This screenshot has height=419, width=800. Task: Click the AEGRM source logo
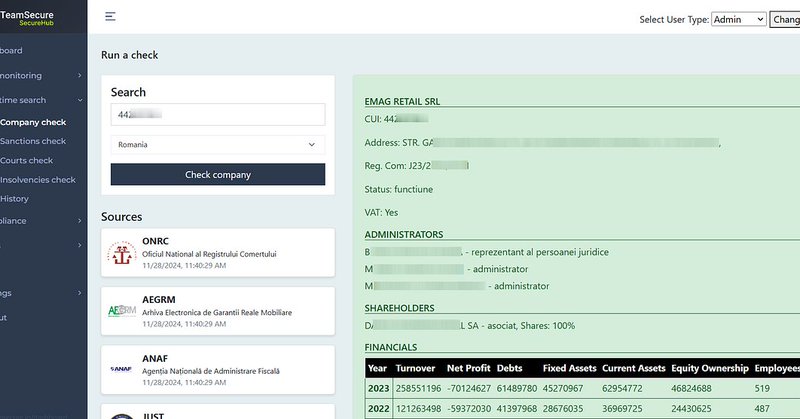pyautogui.click(x=122, y=311)
